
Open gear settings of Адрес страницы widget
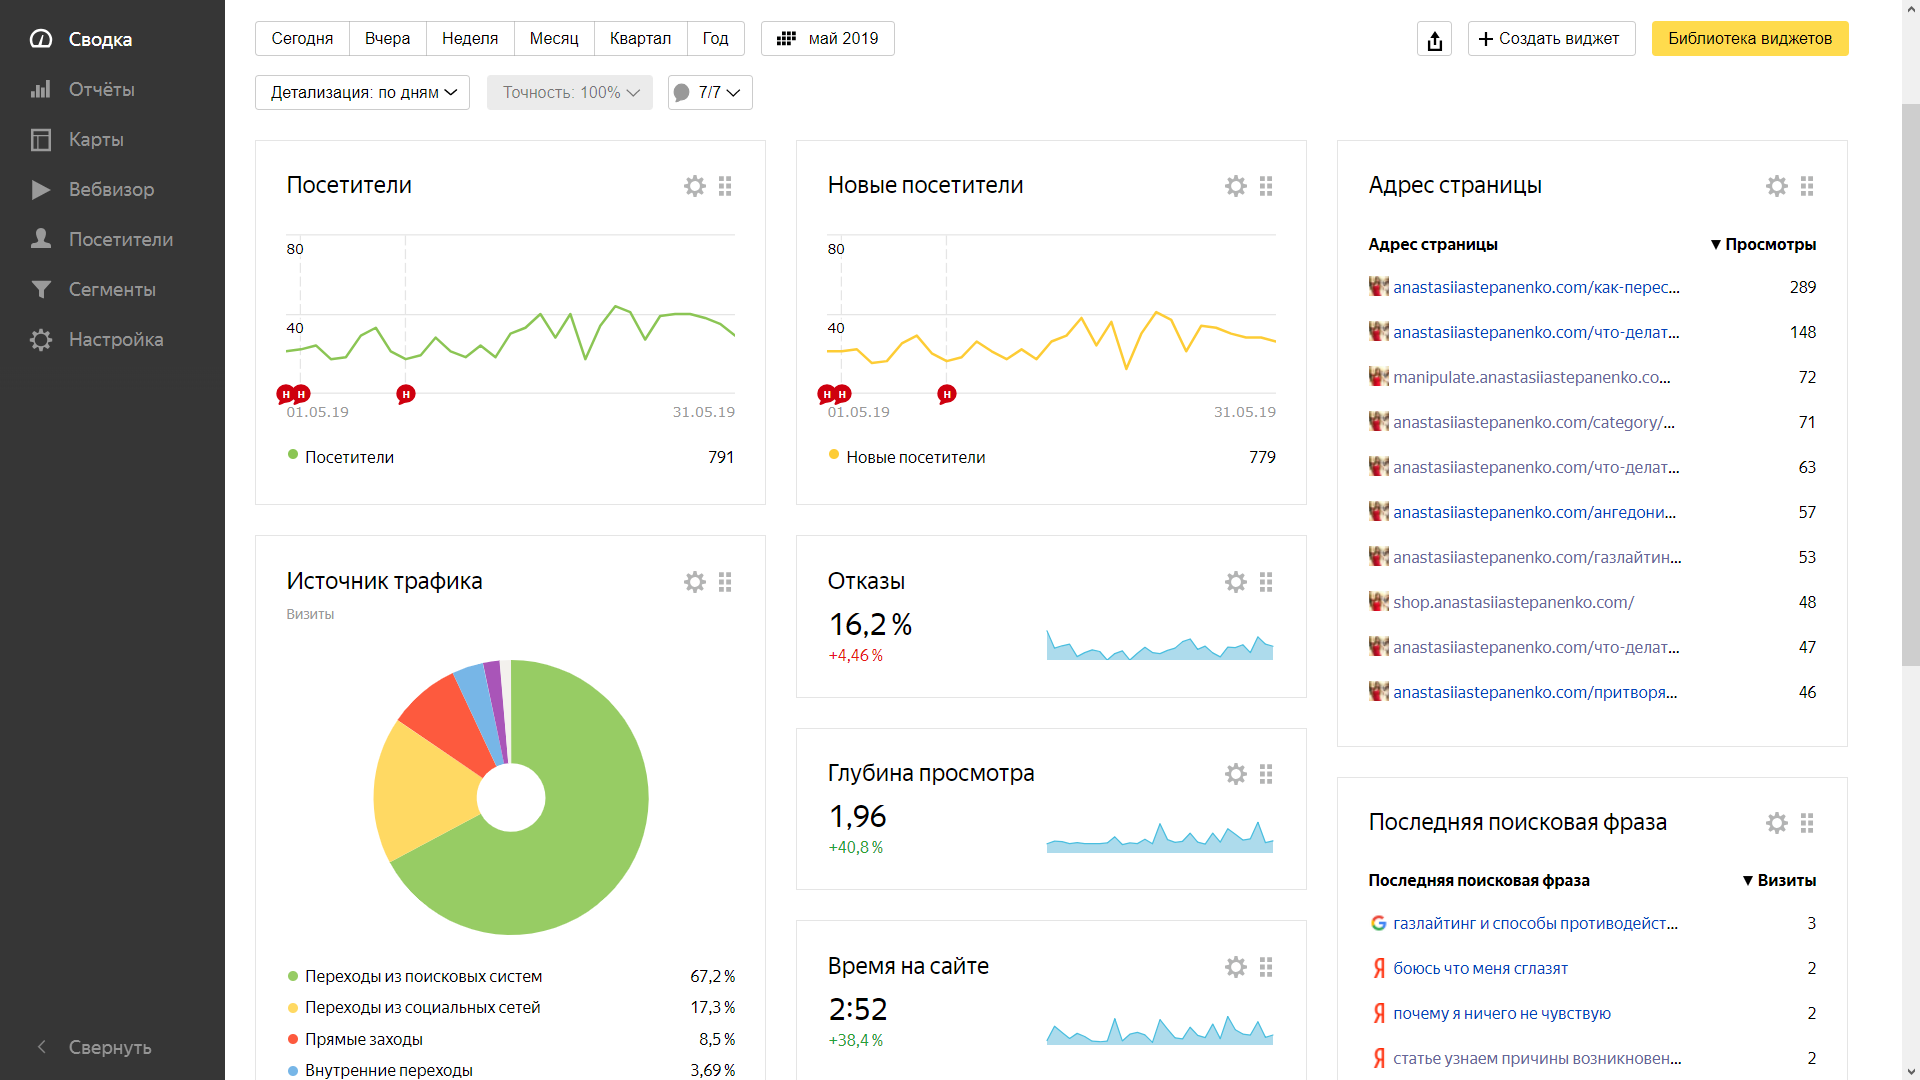coord(1776,186)
